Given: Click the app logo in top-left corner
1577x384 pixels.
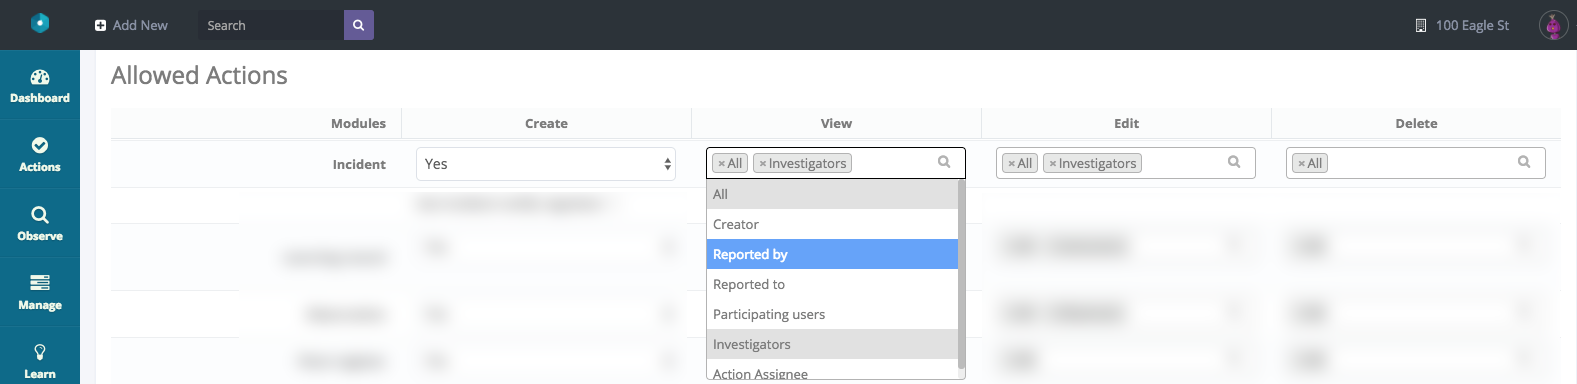Looking at the screenshot, I should (x=40, y=23).
